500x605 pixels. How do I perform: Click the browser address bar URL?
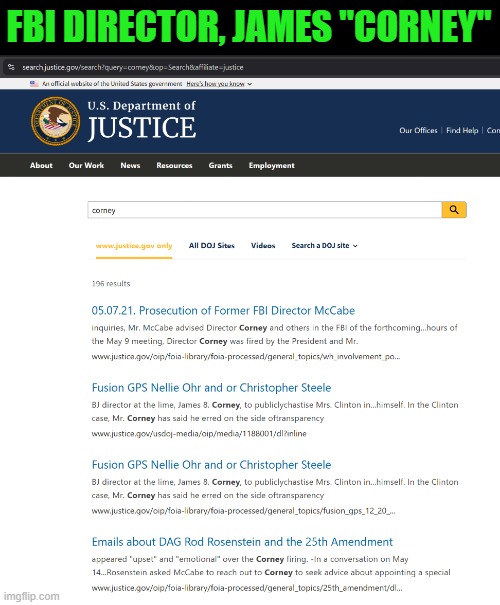coord(133,67)
